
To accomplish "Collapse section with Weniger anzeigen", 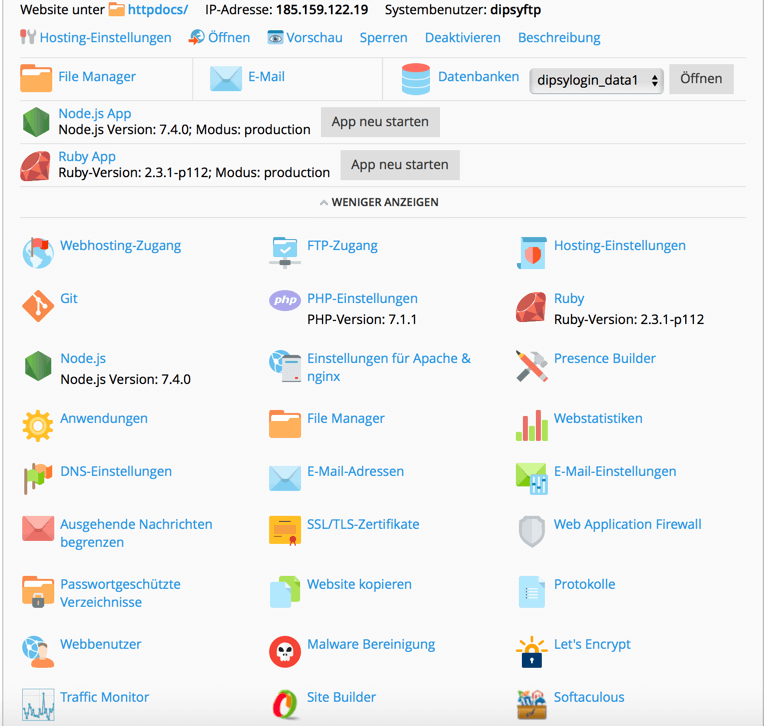I will tap(379, 202).
